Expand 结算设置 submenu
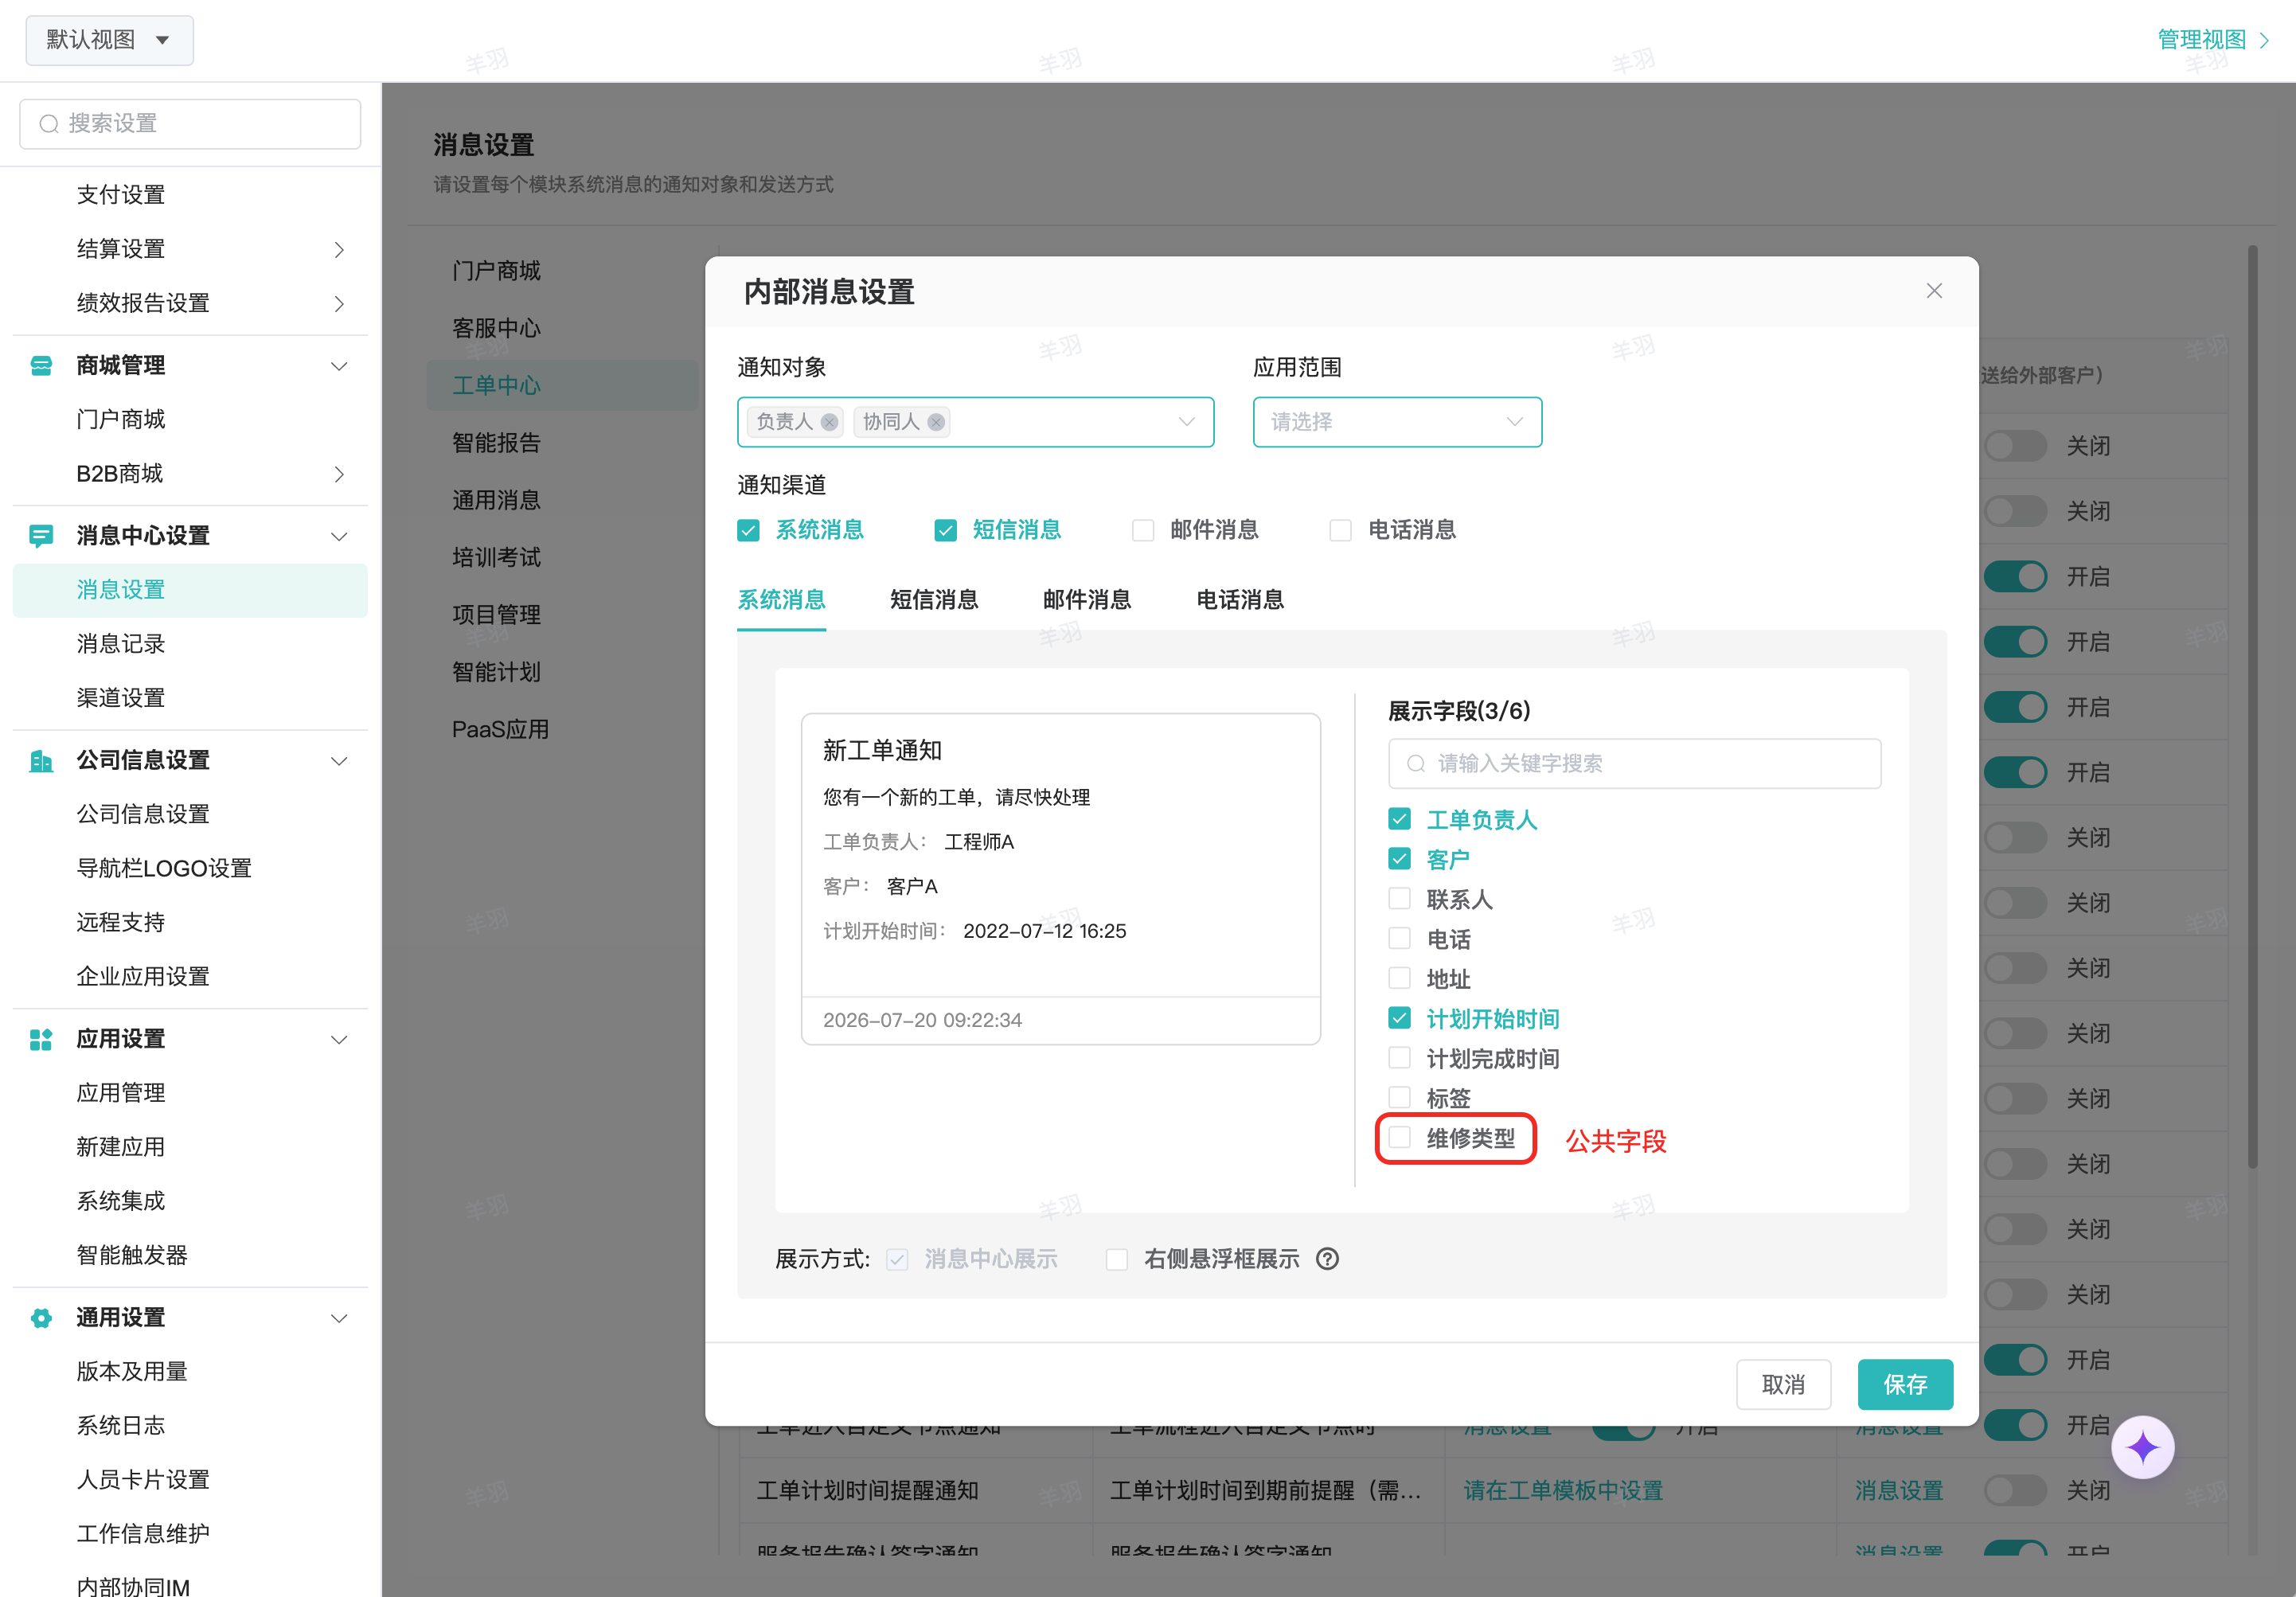Viewport: 2296px width, 1597px height. (x=339, y=249)
